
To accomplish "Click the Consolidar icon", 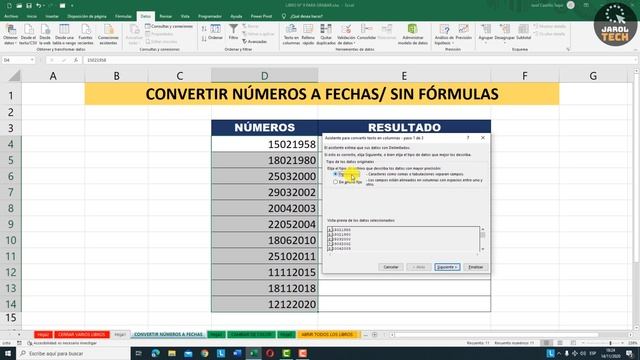I will [366, 33].
